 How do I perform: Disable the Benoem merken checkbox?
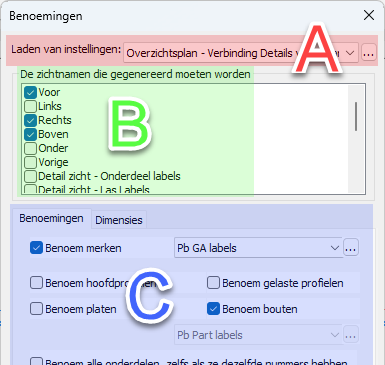[36, 248]
